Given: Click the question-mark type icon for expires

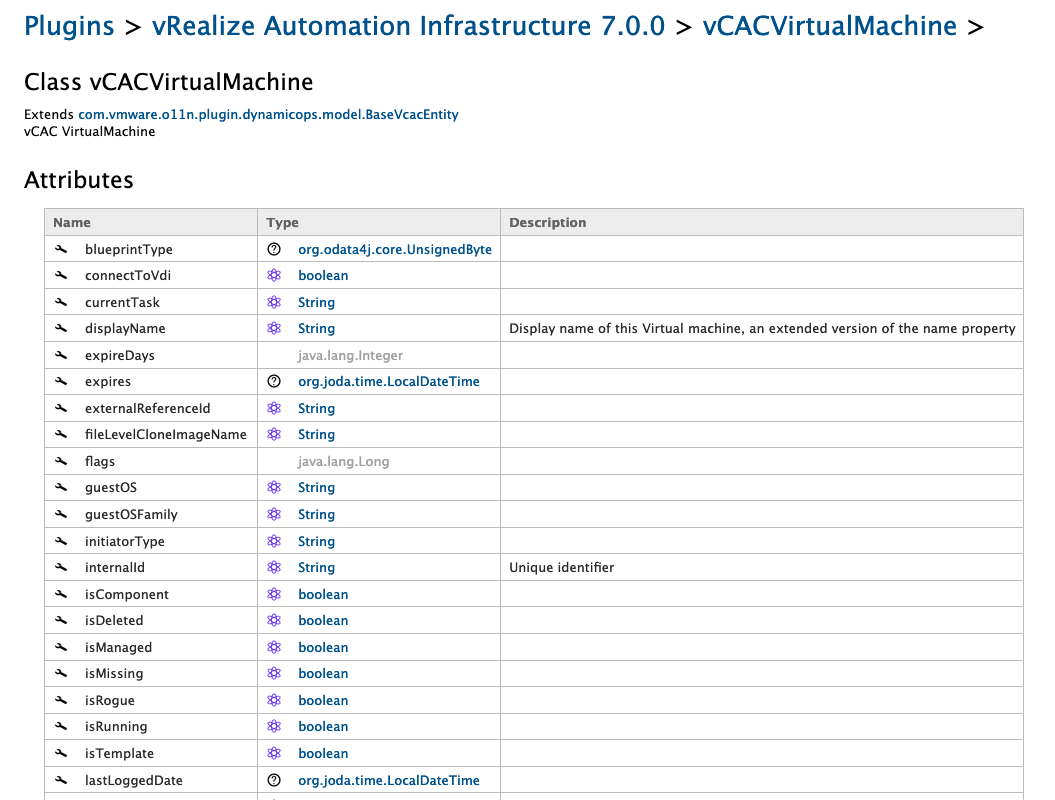Looking at the screenshot, I should (x=274, y=381).
